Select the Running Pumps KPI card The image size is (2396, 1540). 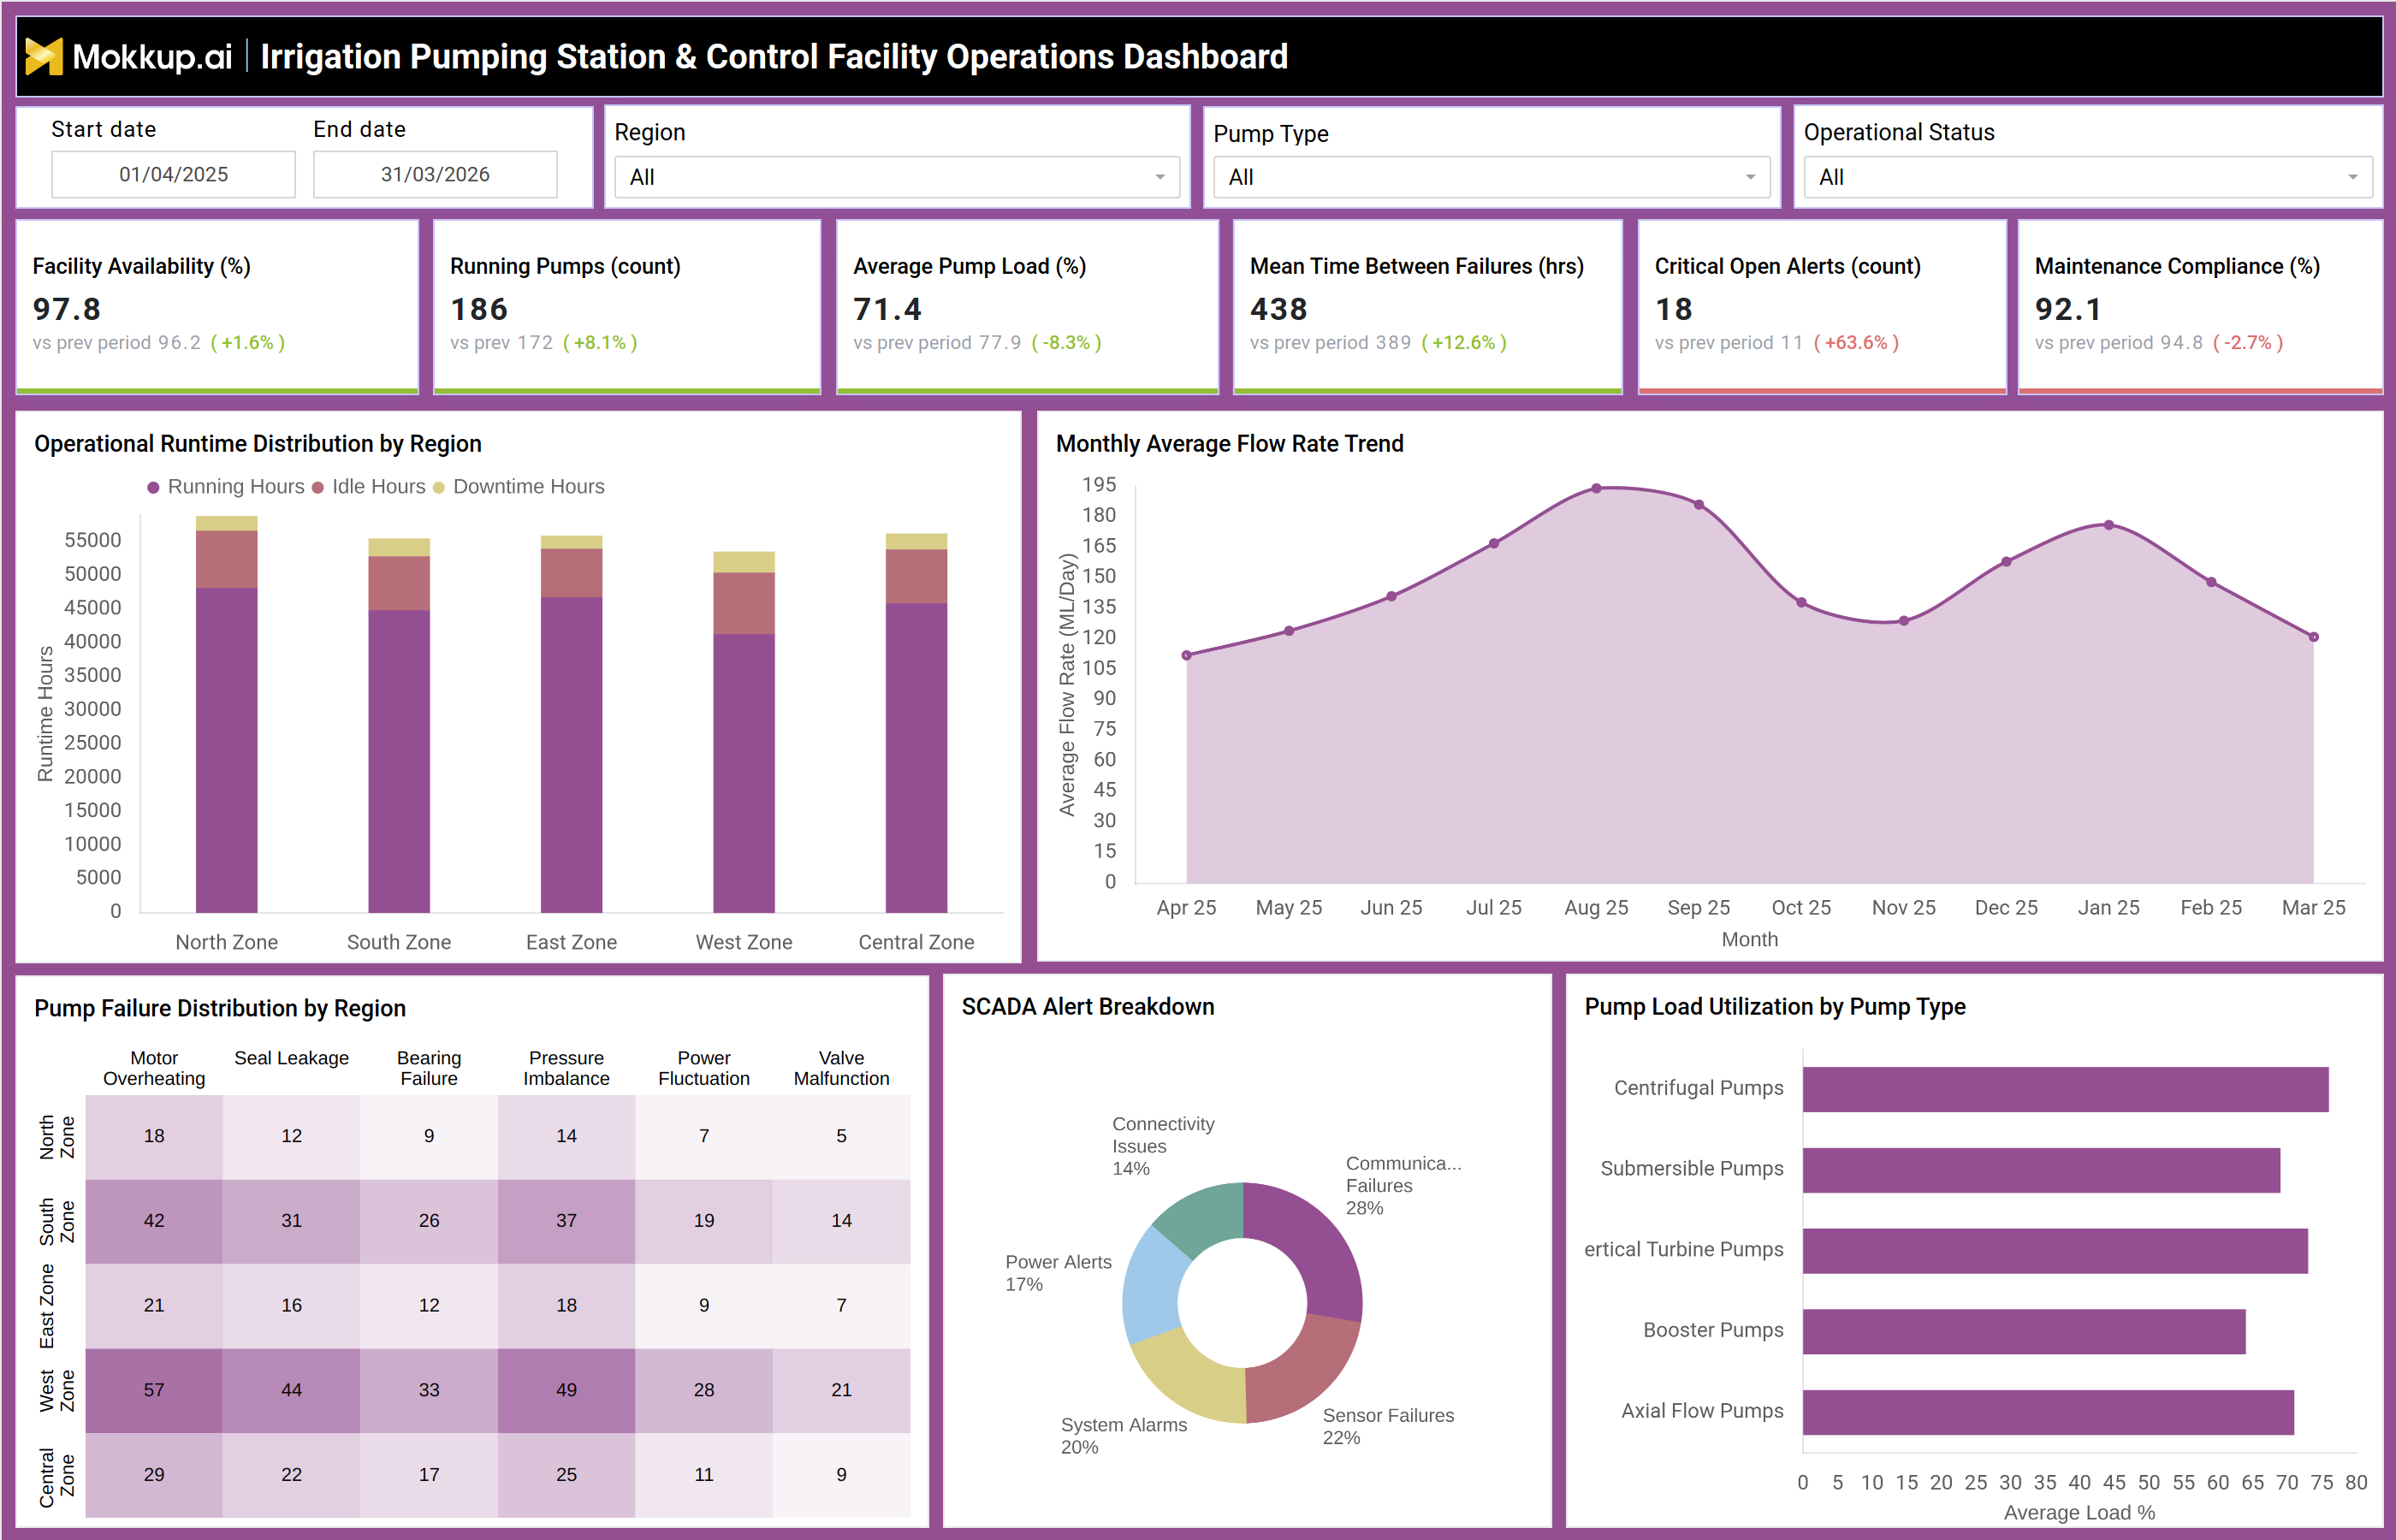pos(627,306)
